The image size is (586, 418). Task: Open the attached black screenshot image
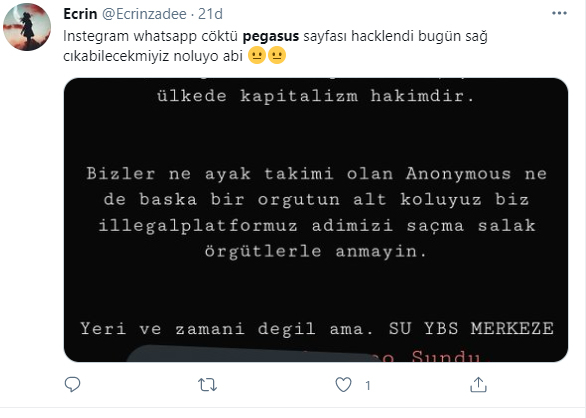(316, 220)
